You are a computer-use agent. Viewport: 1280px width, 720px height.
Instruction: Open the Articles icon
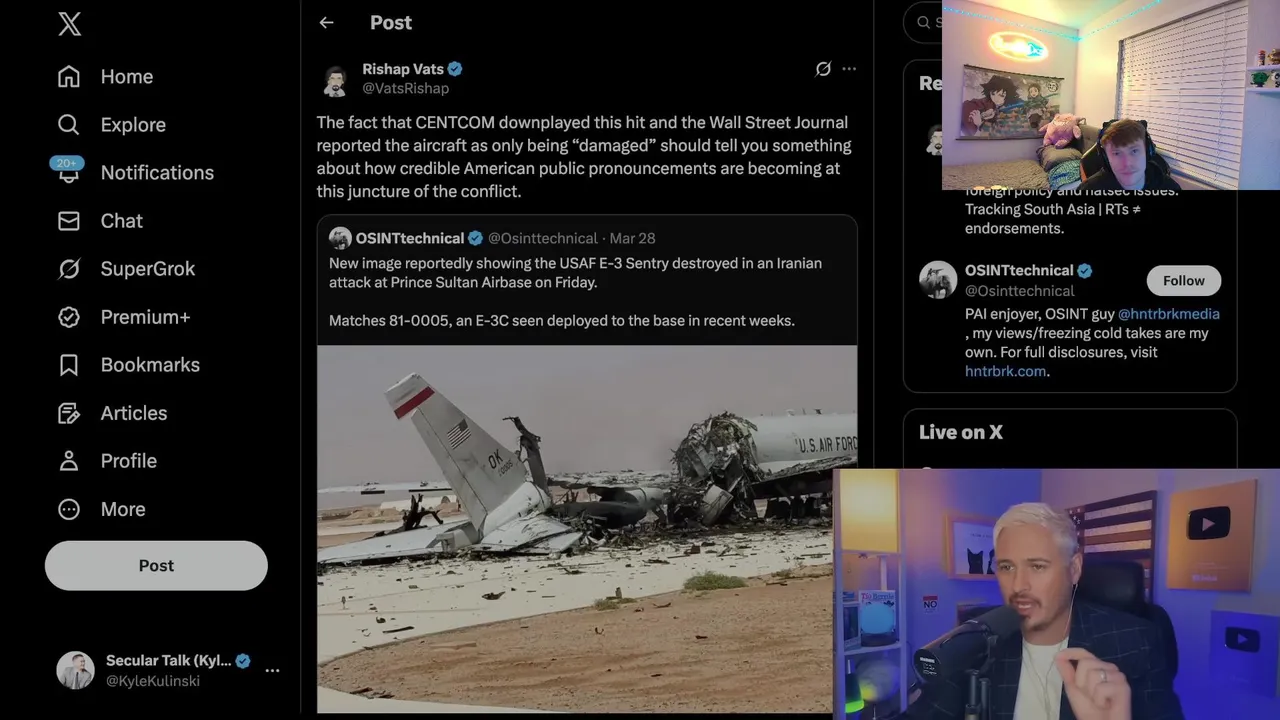pyautogui.click(x=69, y=413)
